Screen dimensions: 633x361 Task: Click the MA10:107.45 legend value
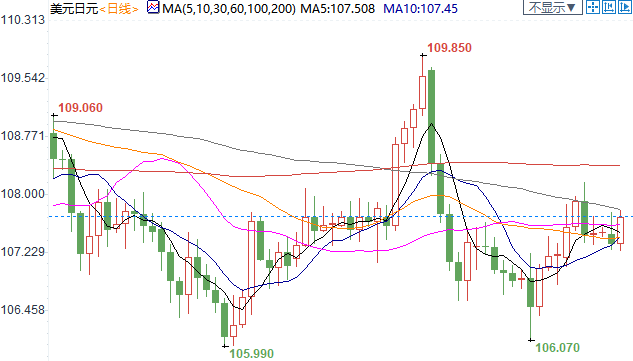pyautogui.click(x=420, y=8)
